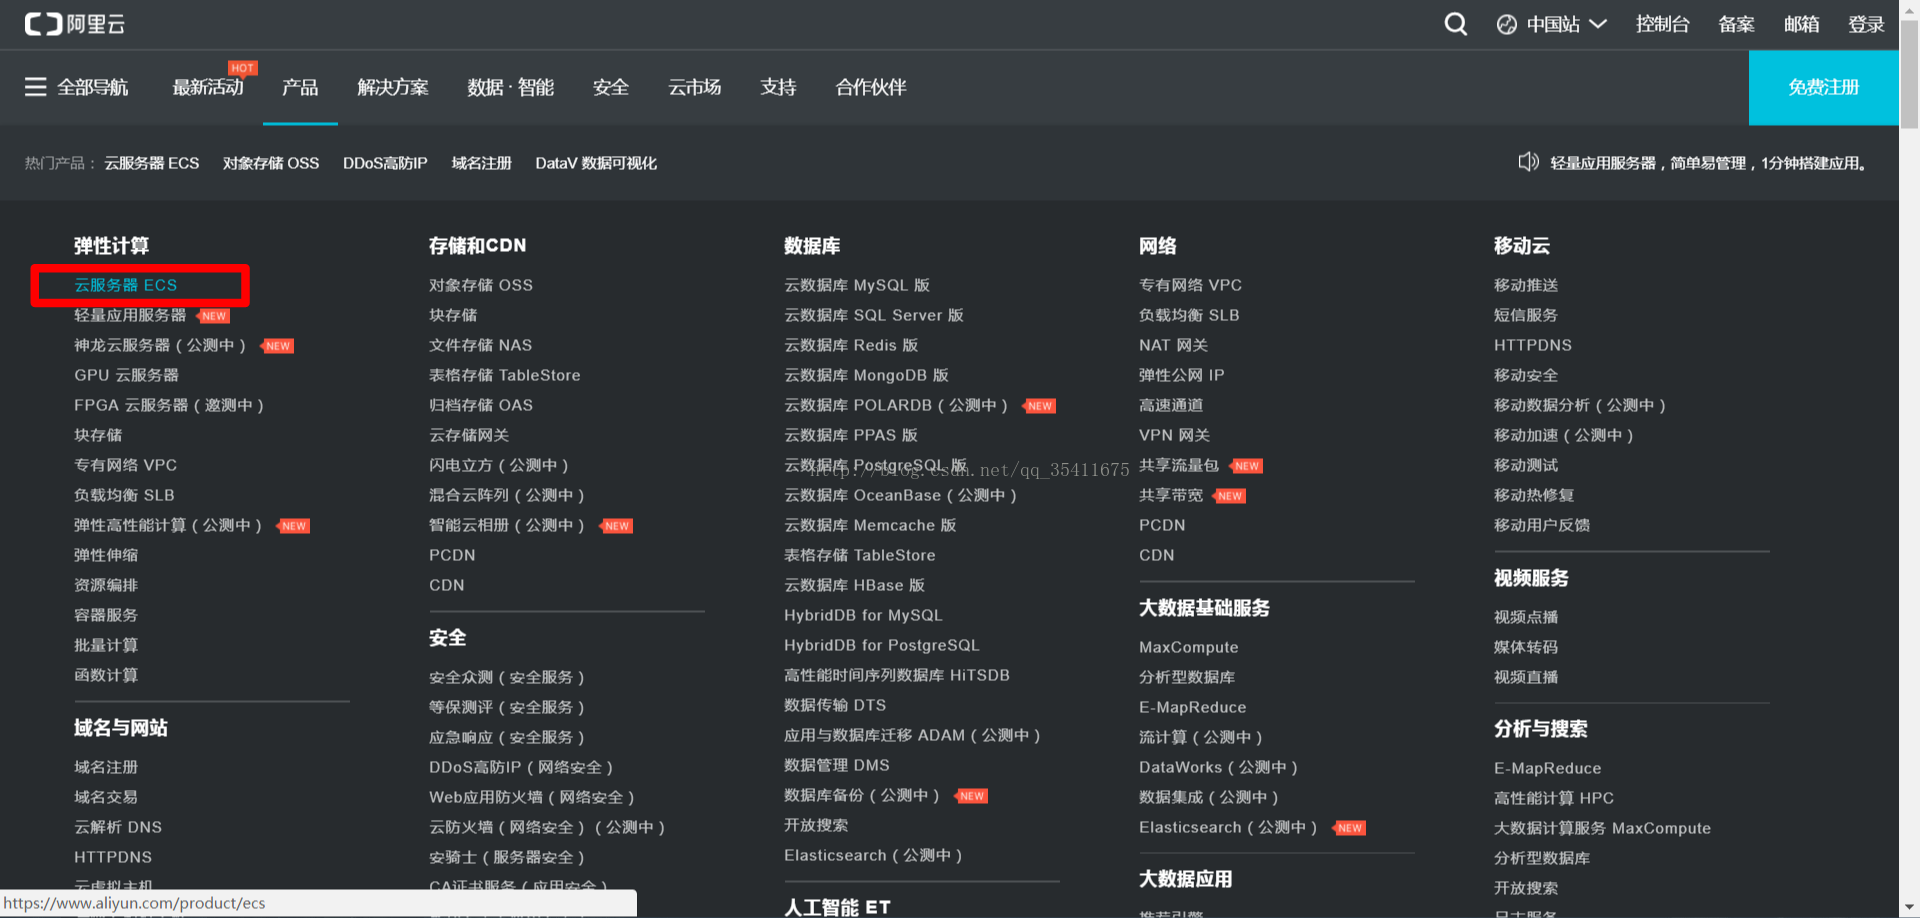Viewport: 1920px width, 918px height.
Task: Open the 轻量应用服务器 announcement text
Action: click(x=1709, y=163)
